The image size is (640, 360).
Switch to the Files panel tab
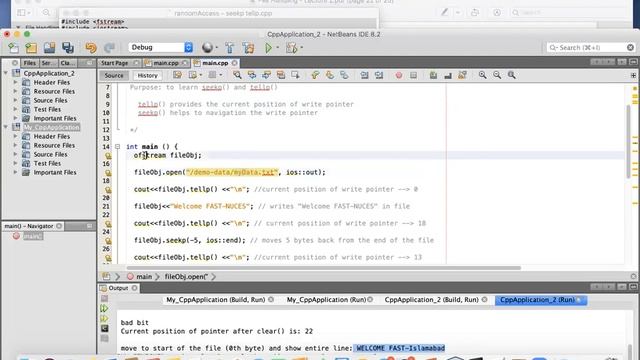[x=30, y=63]
